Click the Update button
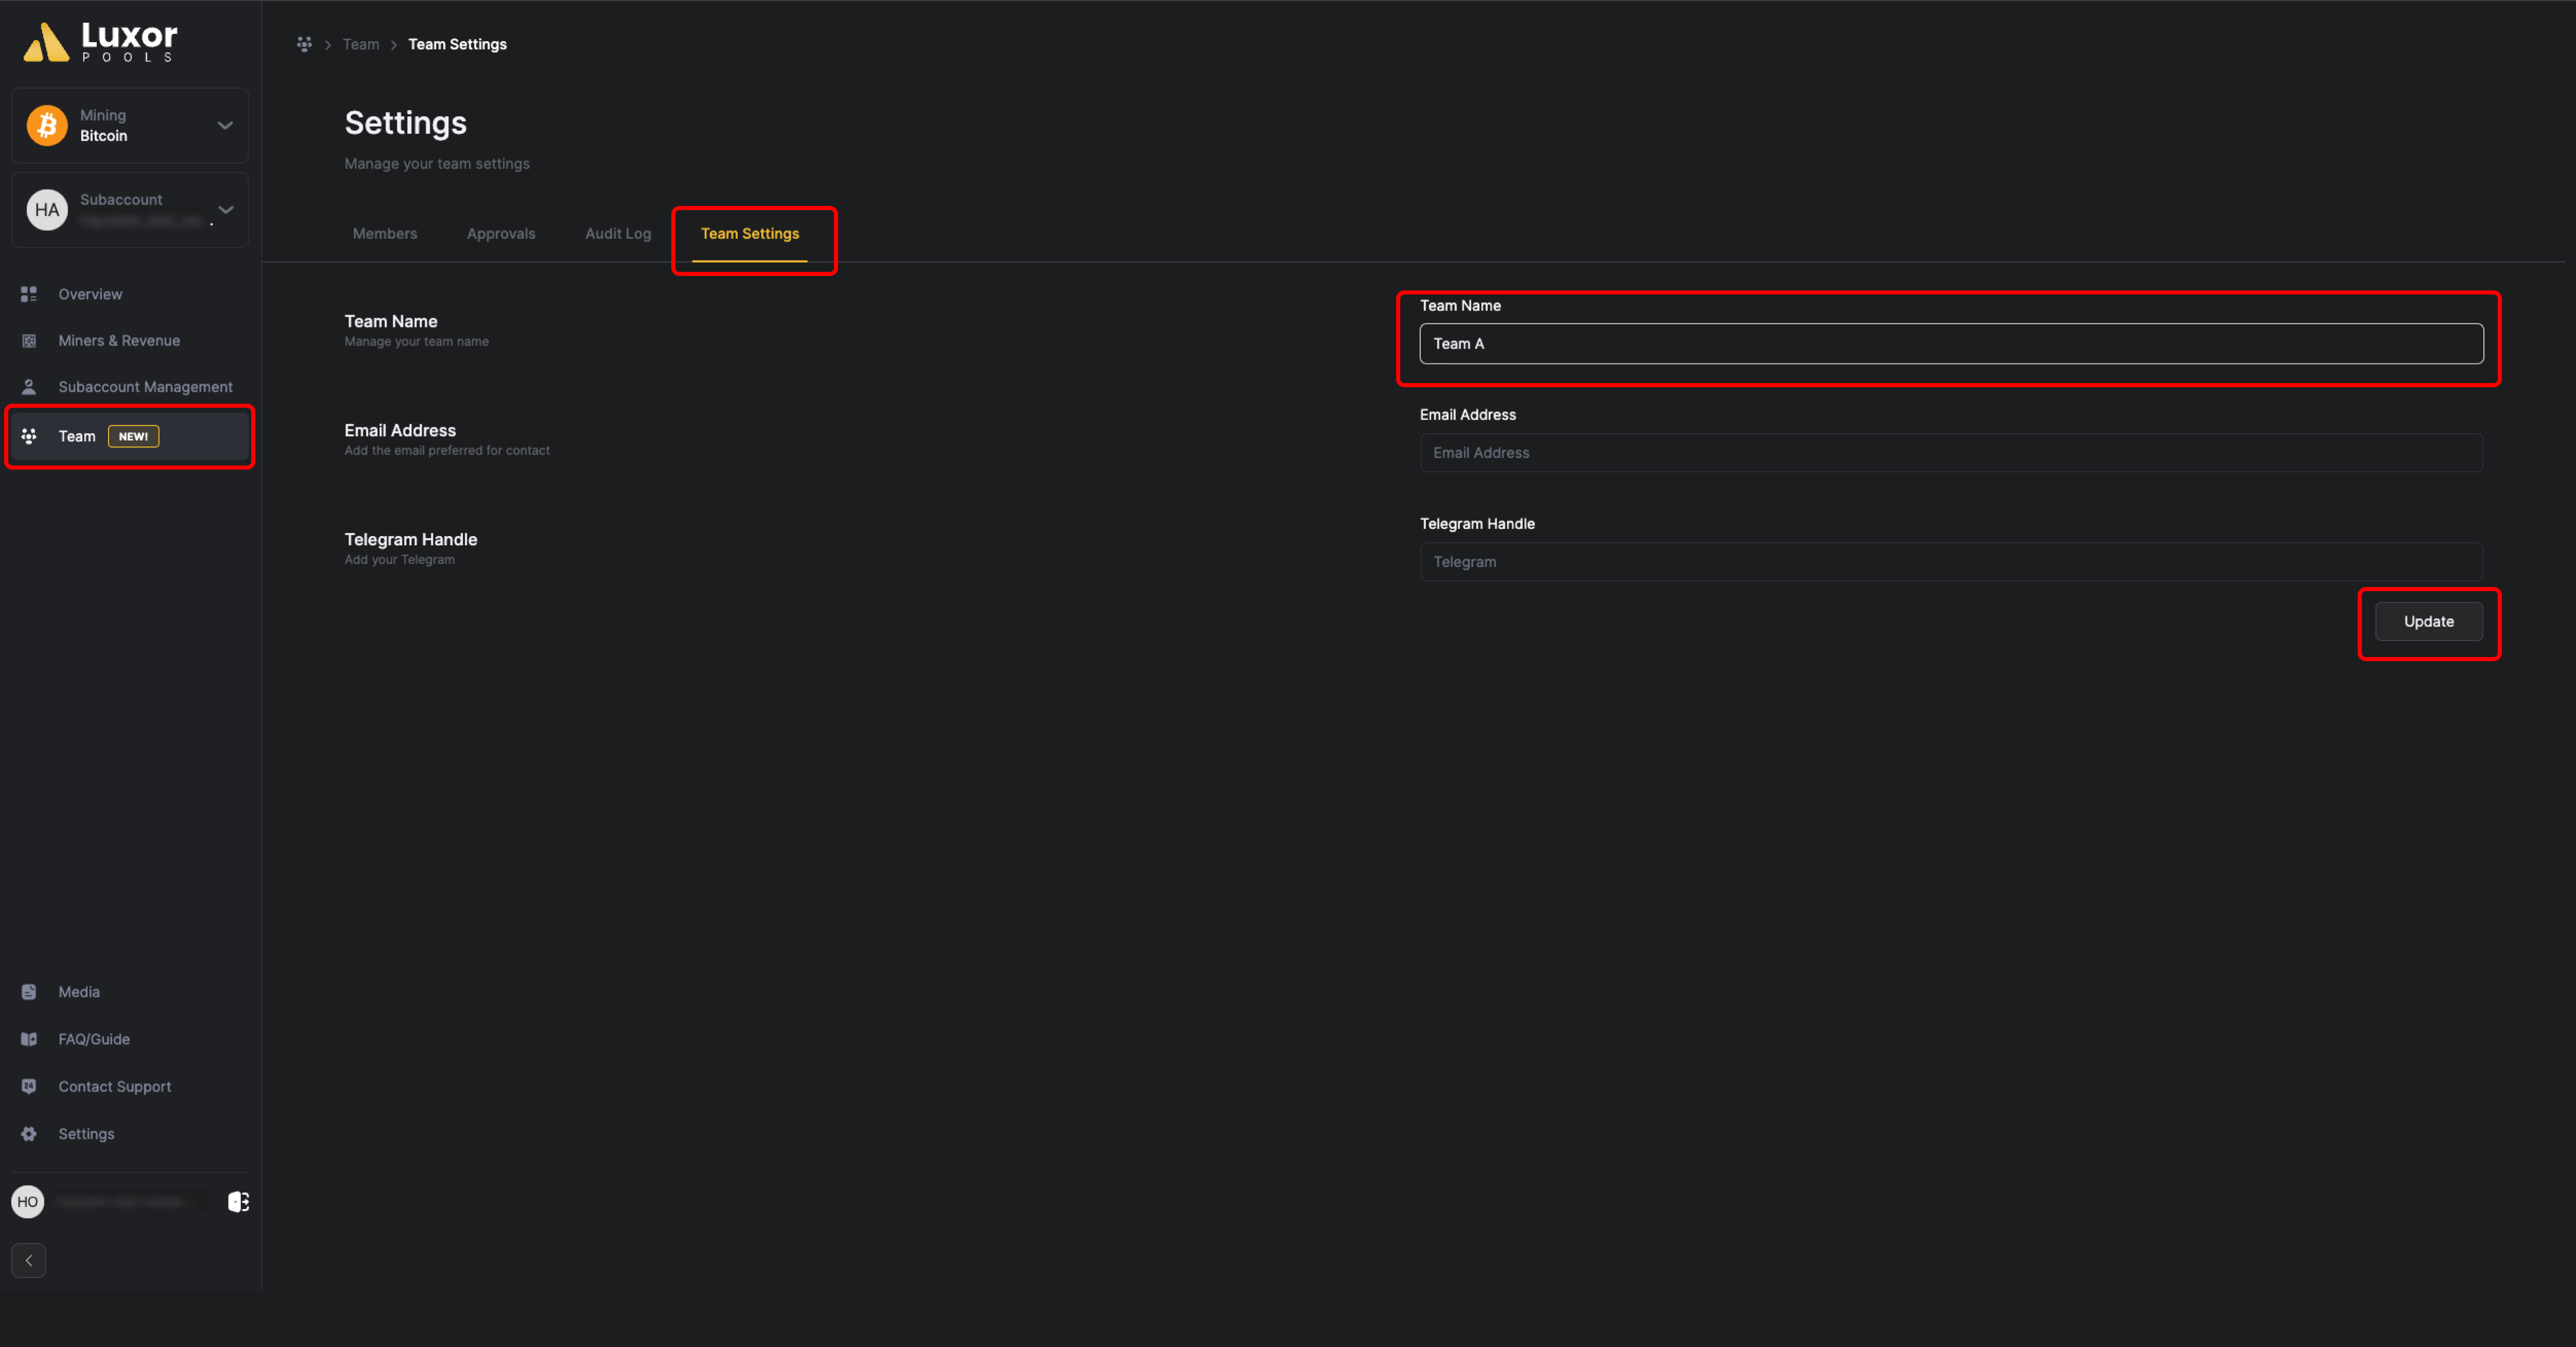The width and height of the screenshot is (2576, 1347). [x=2429, y=622]
